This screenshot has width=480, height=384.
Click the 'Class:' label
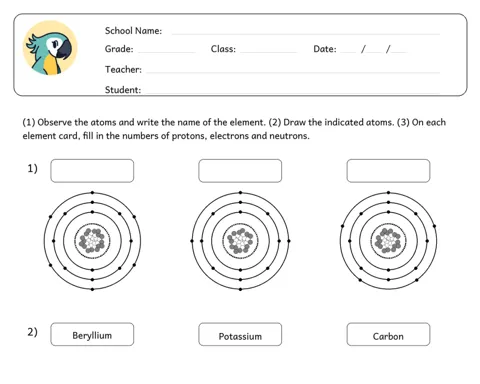[x=223, y=49]
